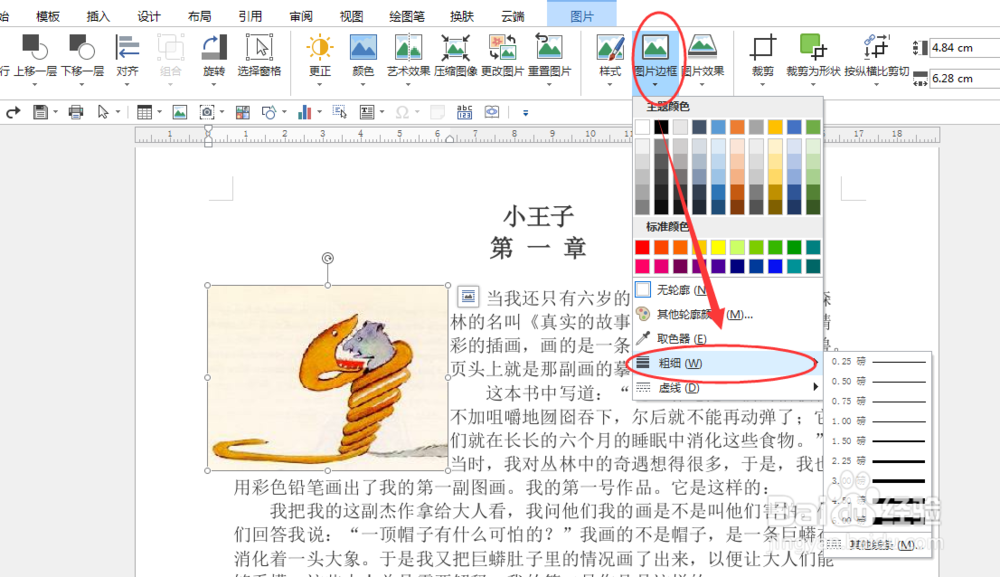Click the save disk icon

click(x=40, y=113)
